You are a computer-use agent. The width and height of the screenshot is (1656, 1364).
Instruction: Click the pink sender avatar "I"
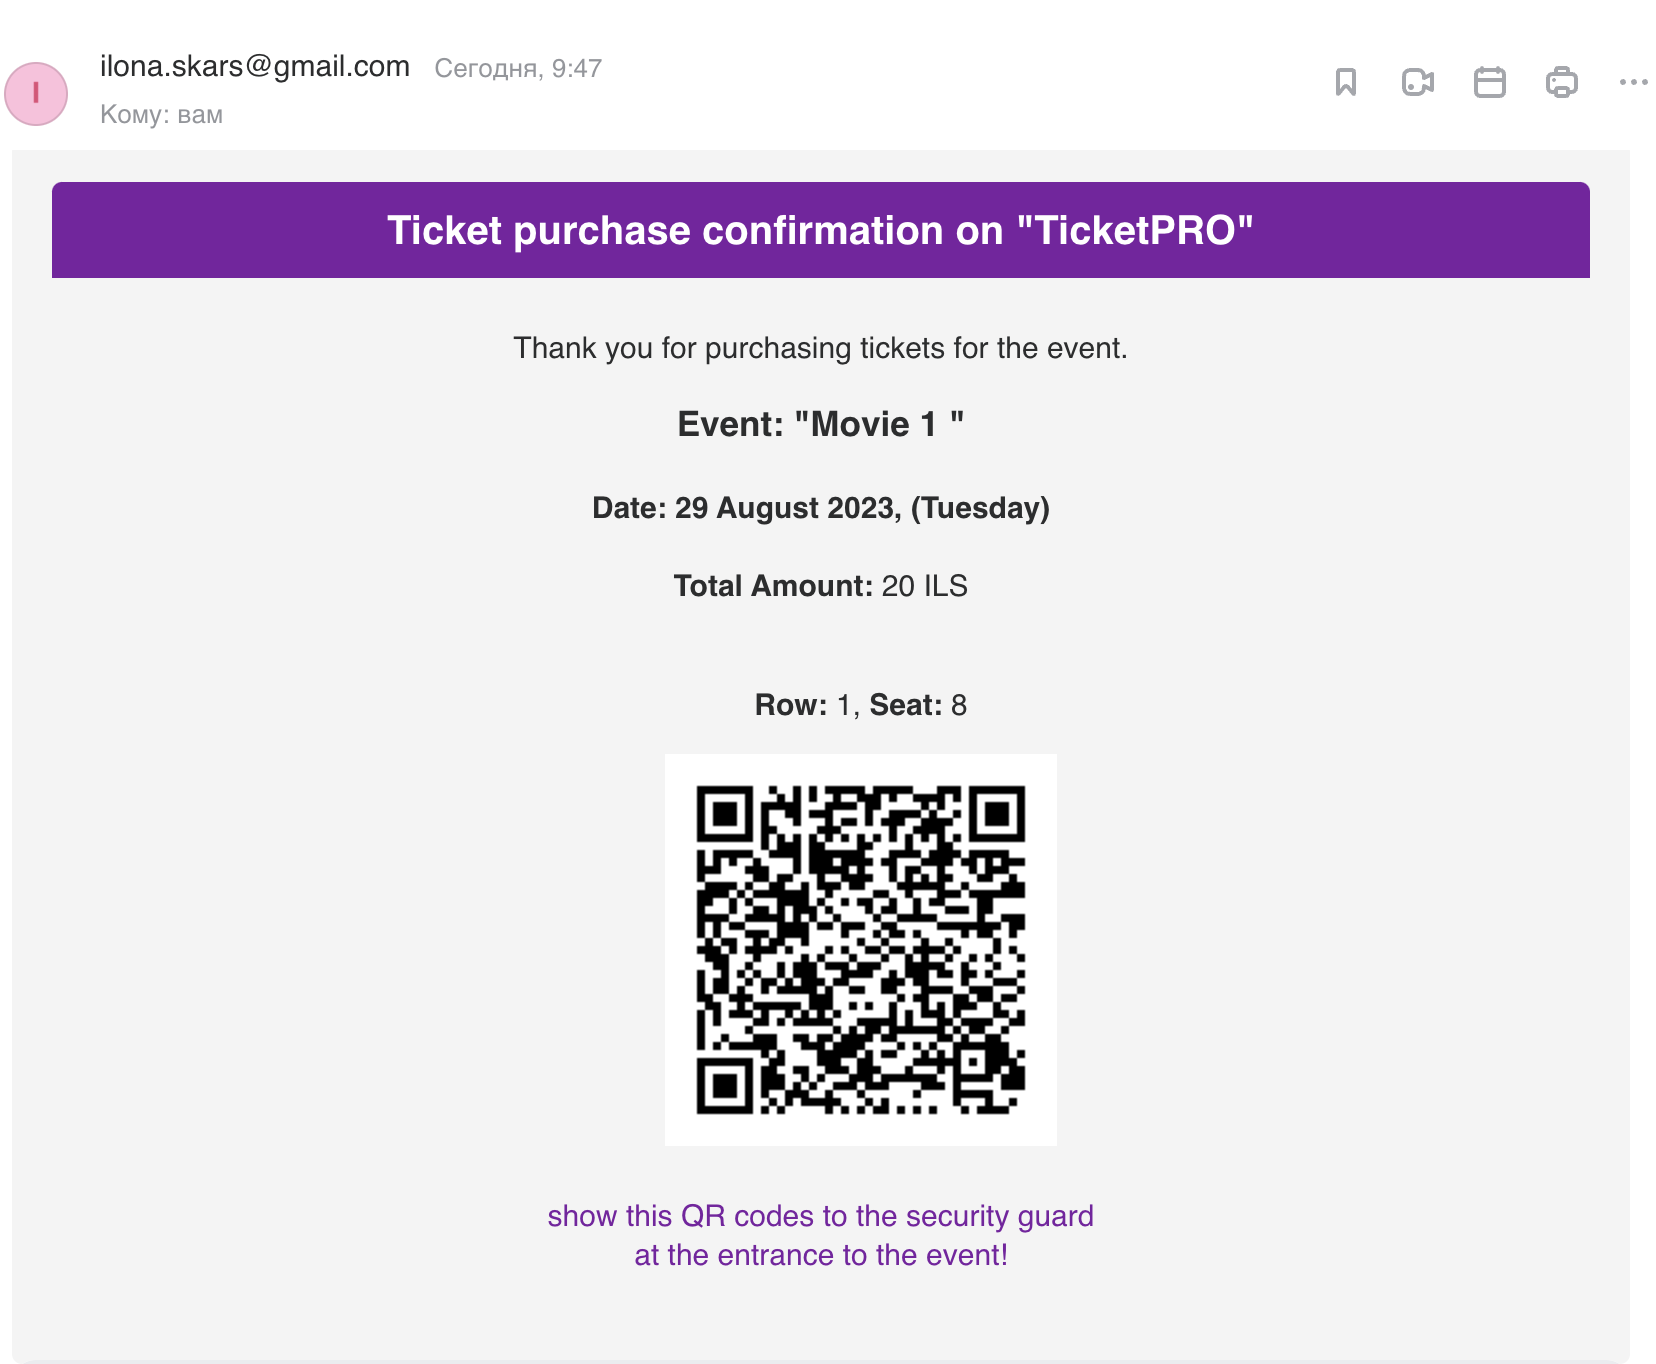coord(36,94)
